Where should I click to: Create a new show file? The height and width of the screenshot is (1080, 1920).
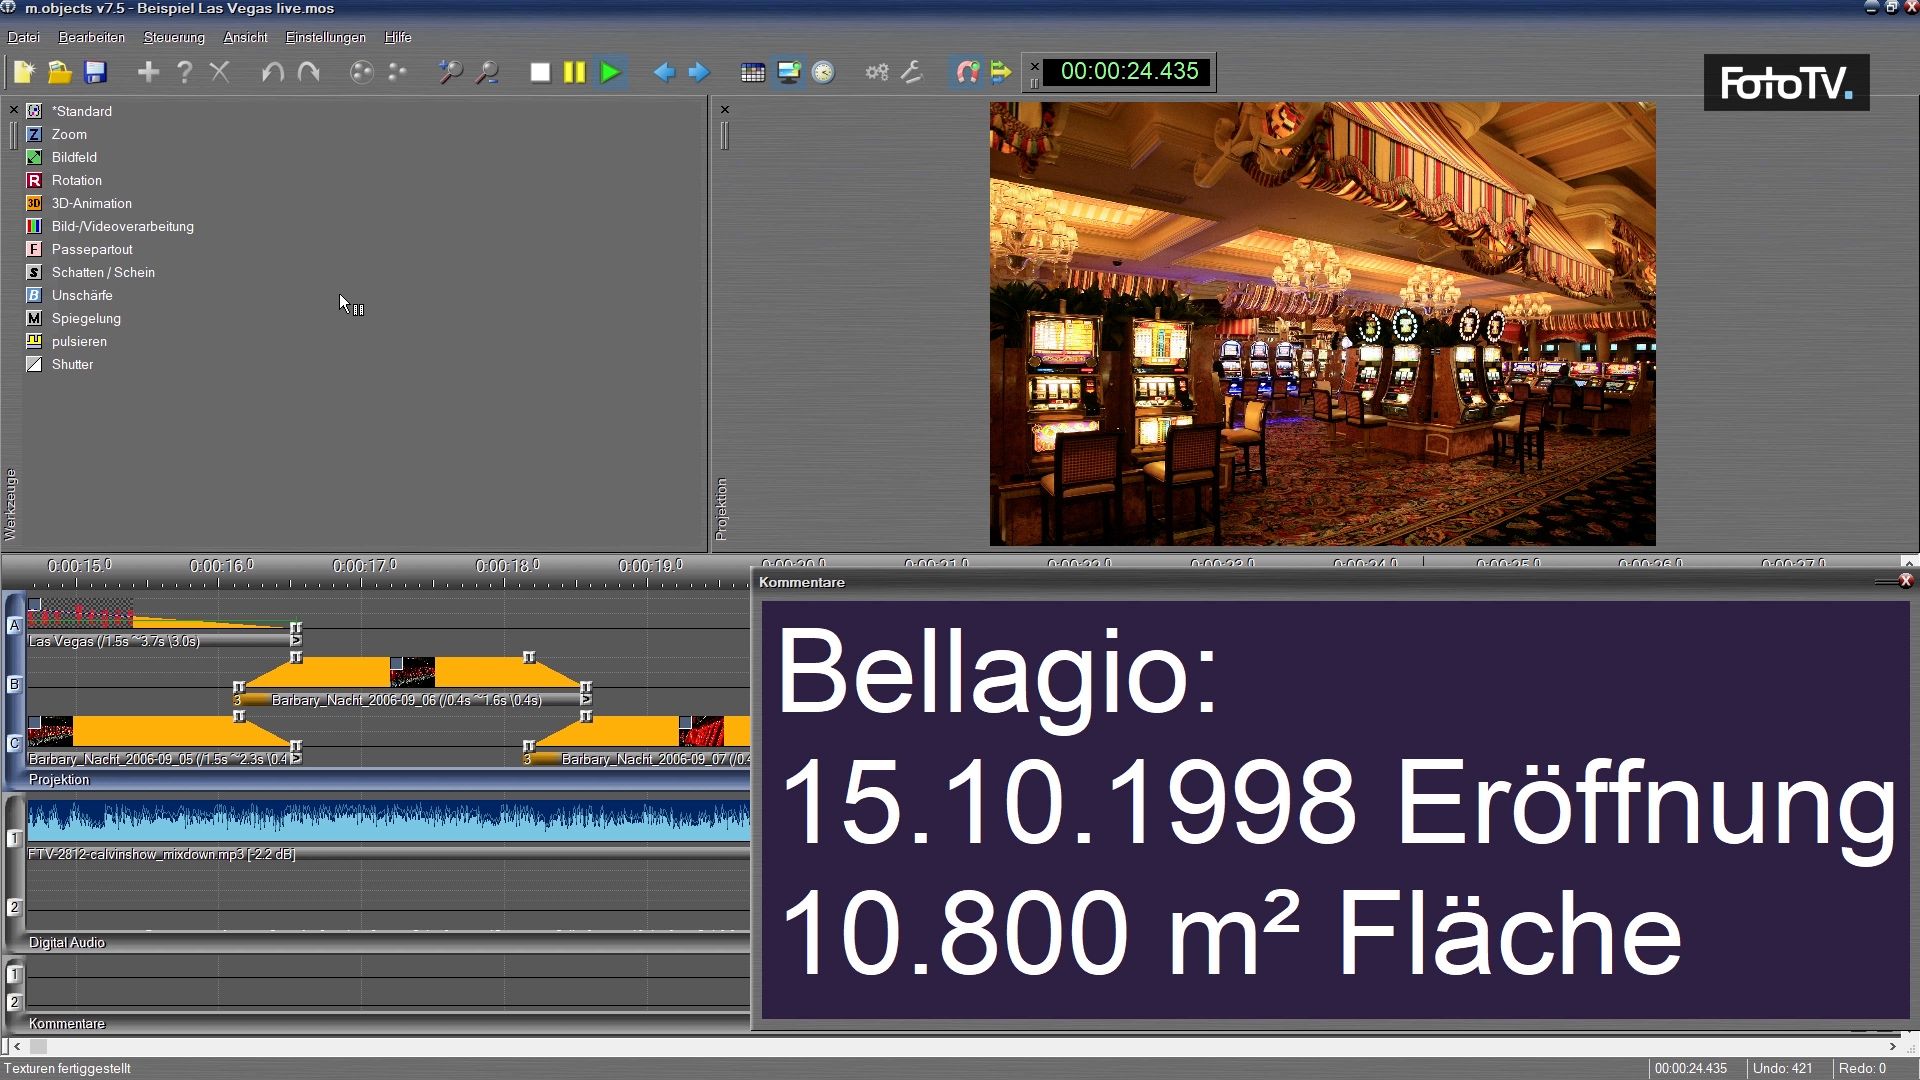pos(24,72)
